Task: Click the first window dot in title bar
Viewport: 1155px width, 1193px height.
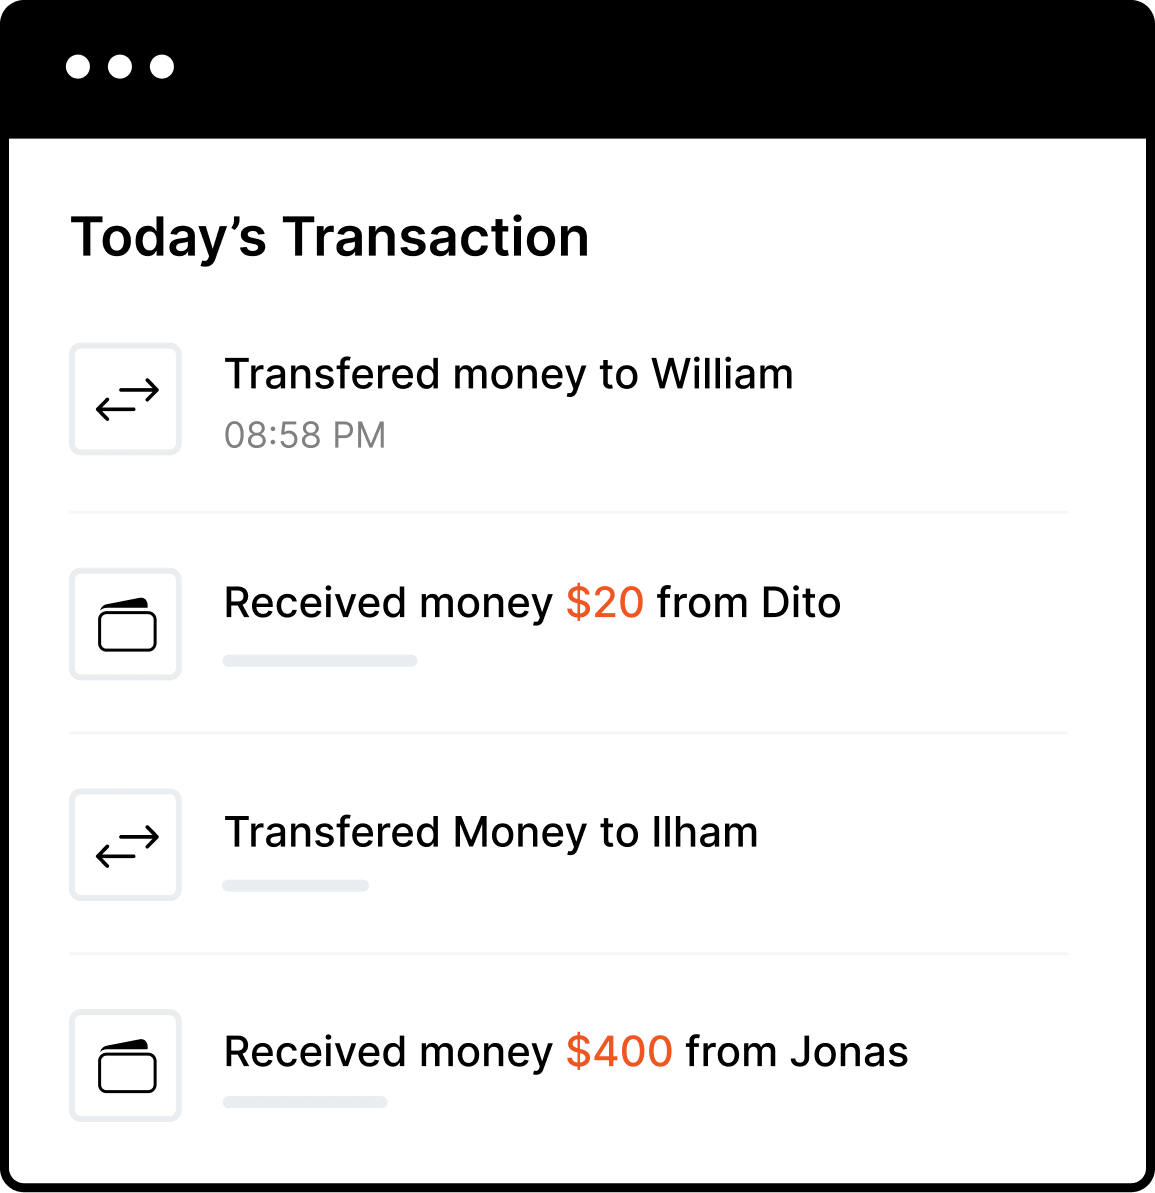Action: (x=78, y=67)
